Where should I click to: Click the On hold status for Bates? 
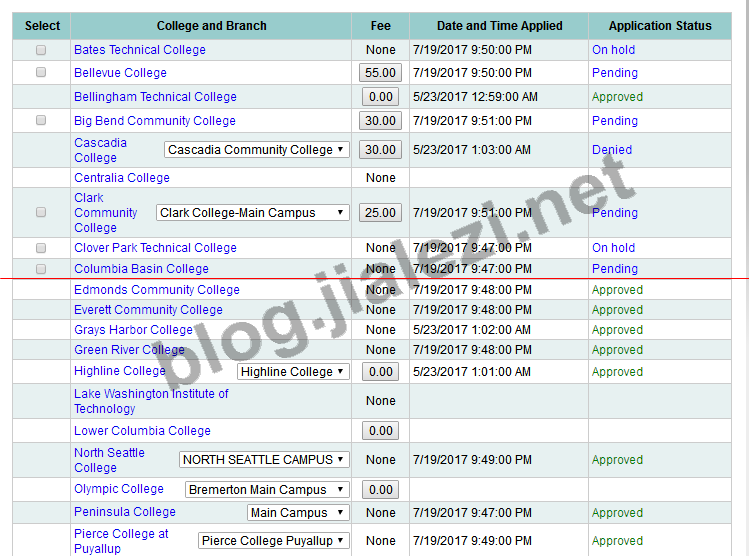click(x=613, y=50)
